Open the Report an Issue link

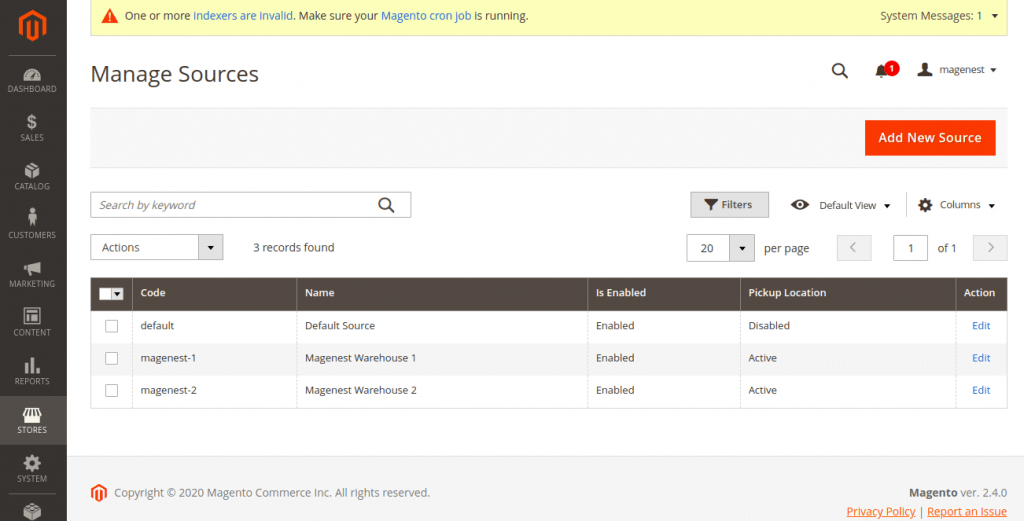pos(967,511)
